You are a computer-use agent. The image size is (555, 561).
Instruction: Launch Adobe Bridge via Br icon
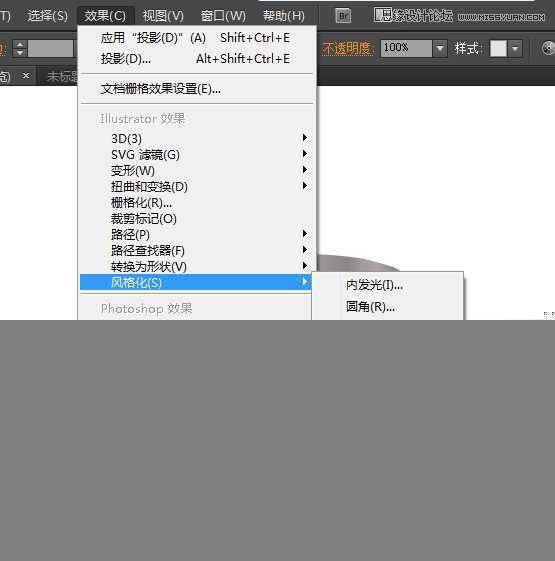pos(343,16)
